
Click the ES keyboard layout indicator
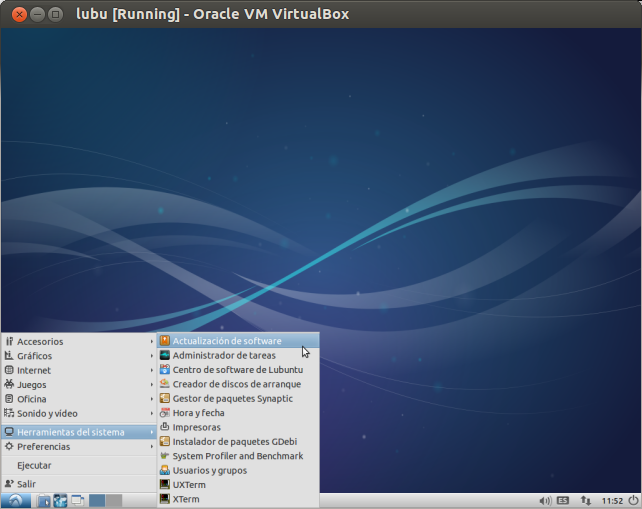click(x=564, y=500)
